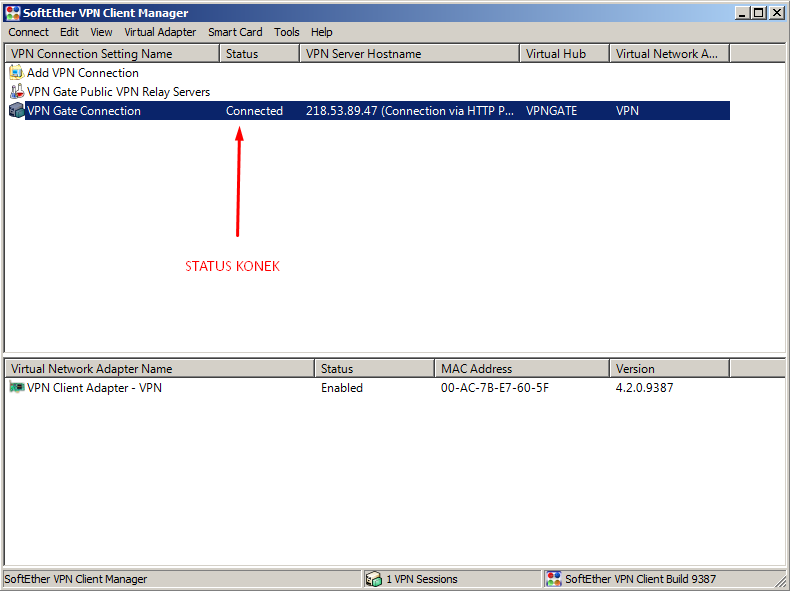Sort by Virtual Network Adapter Name column
Image resolution: width=790 pixels, height=591 pixels.
160,369
